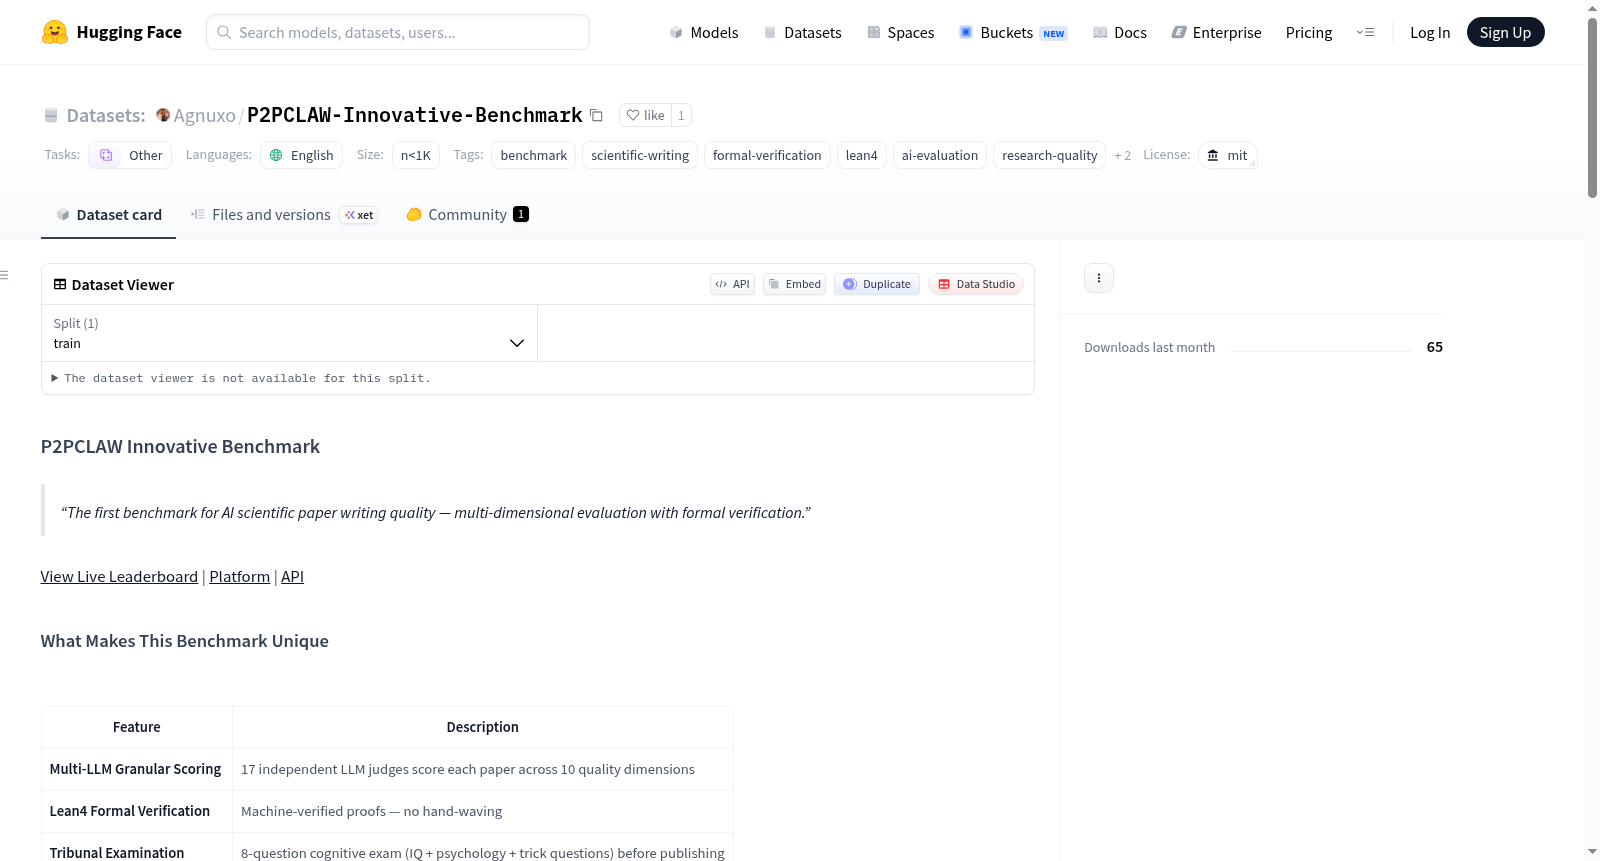Filter by the English language tag

[302, 155]
